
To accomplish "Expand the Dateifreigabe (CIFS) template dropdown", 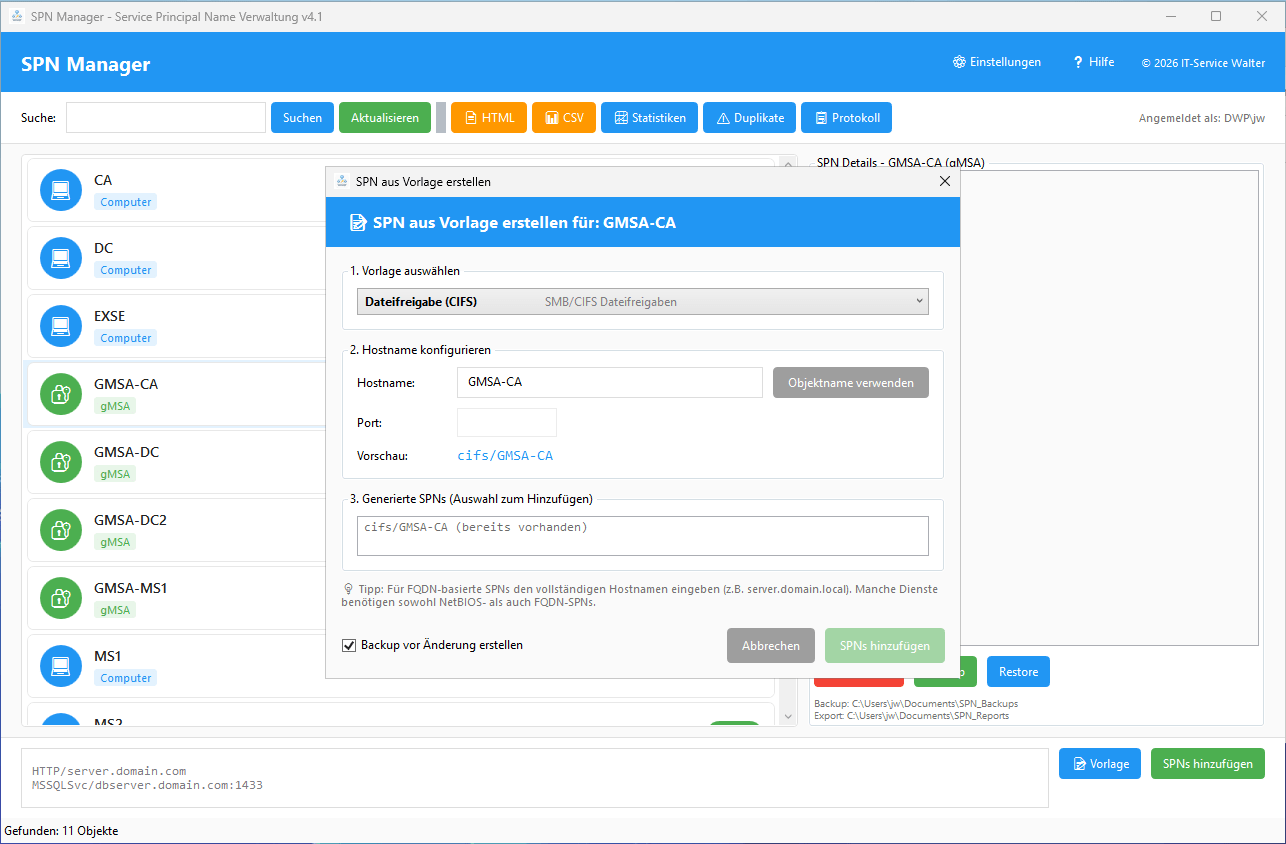I will 642,301.
